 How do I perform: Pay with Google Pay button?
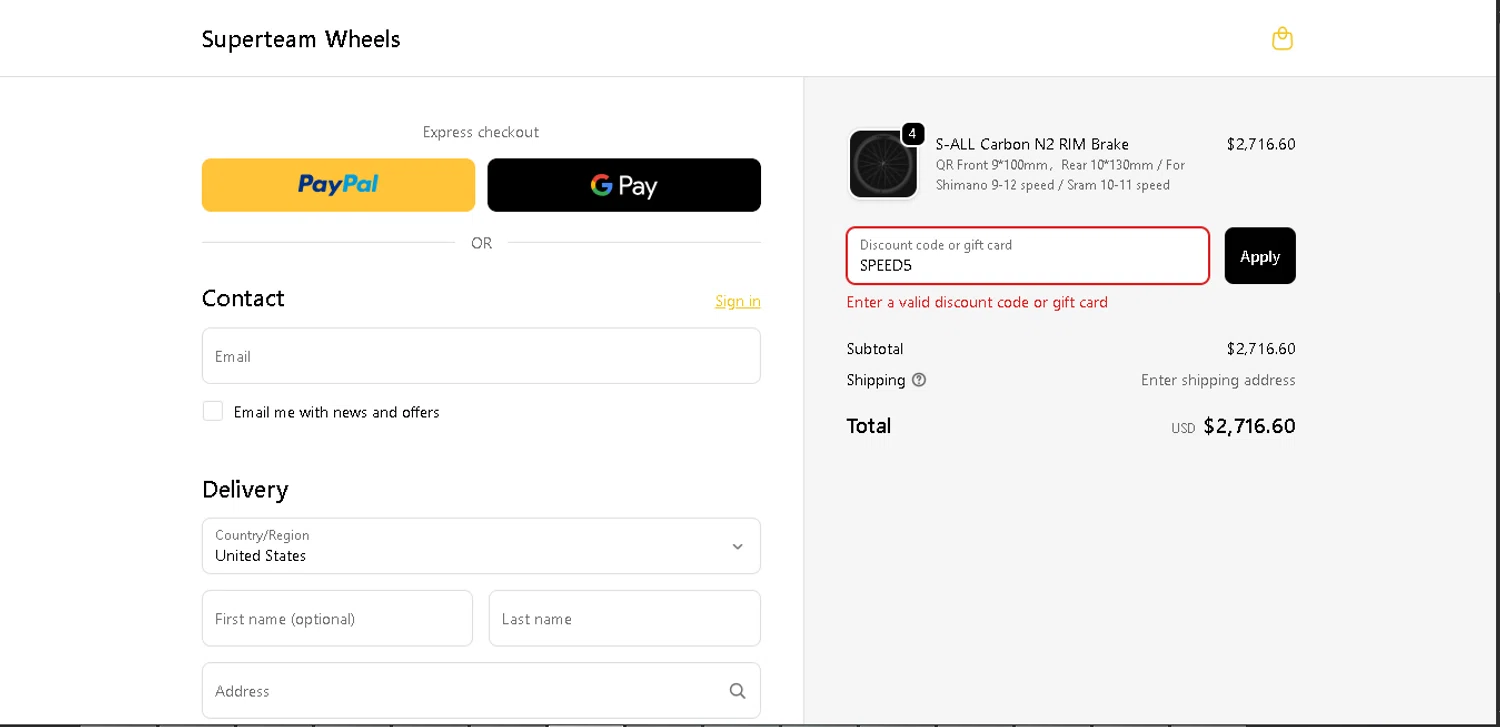tap(624, 185)
